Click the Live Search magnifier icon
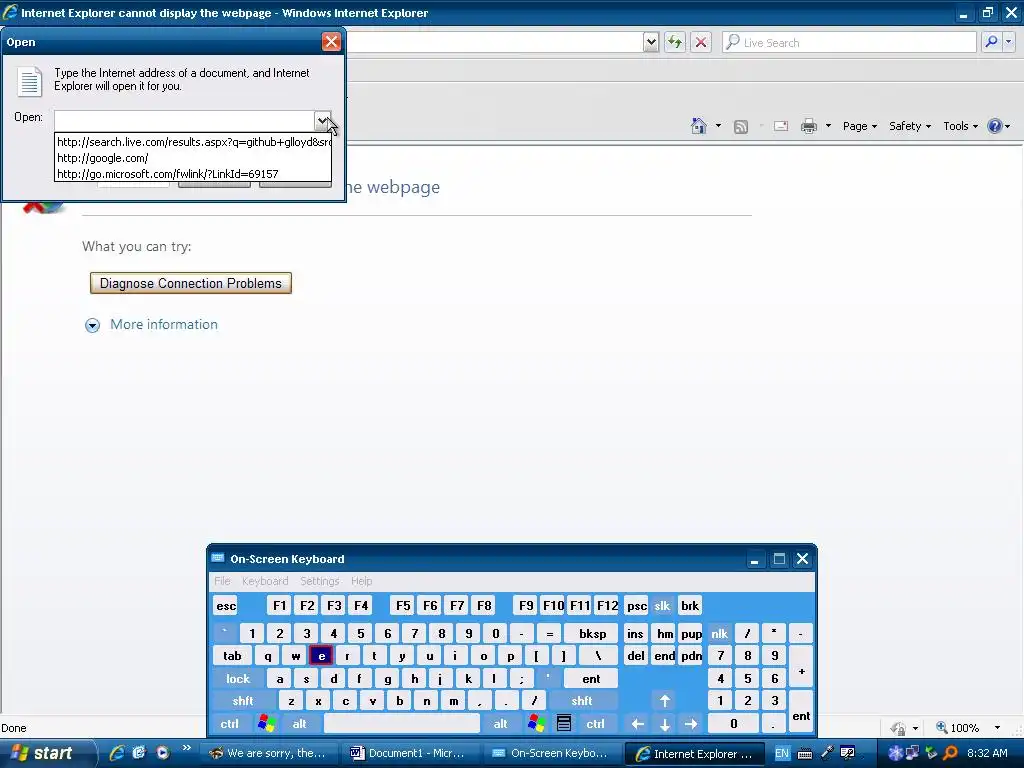Image resolution: width=1024 pixels, height=768 pixels. (991, 42)
